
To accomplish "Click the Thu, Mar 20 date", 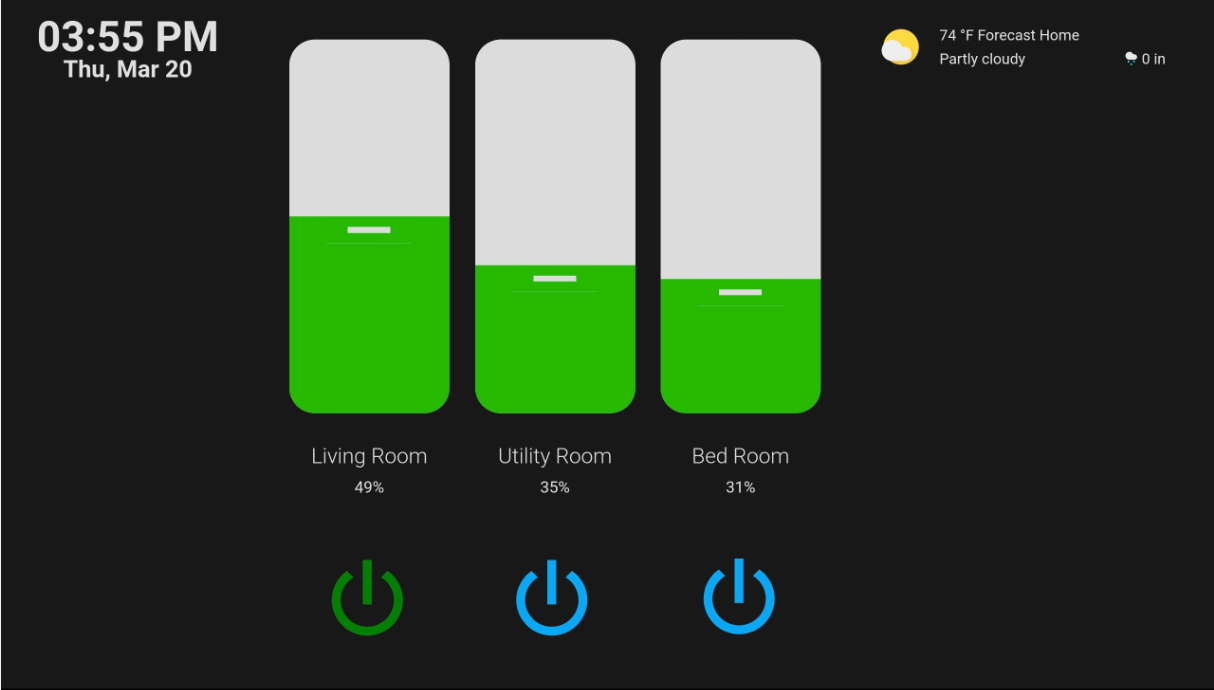I will (x=128, y=70).
